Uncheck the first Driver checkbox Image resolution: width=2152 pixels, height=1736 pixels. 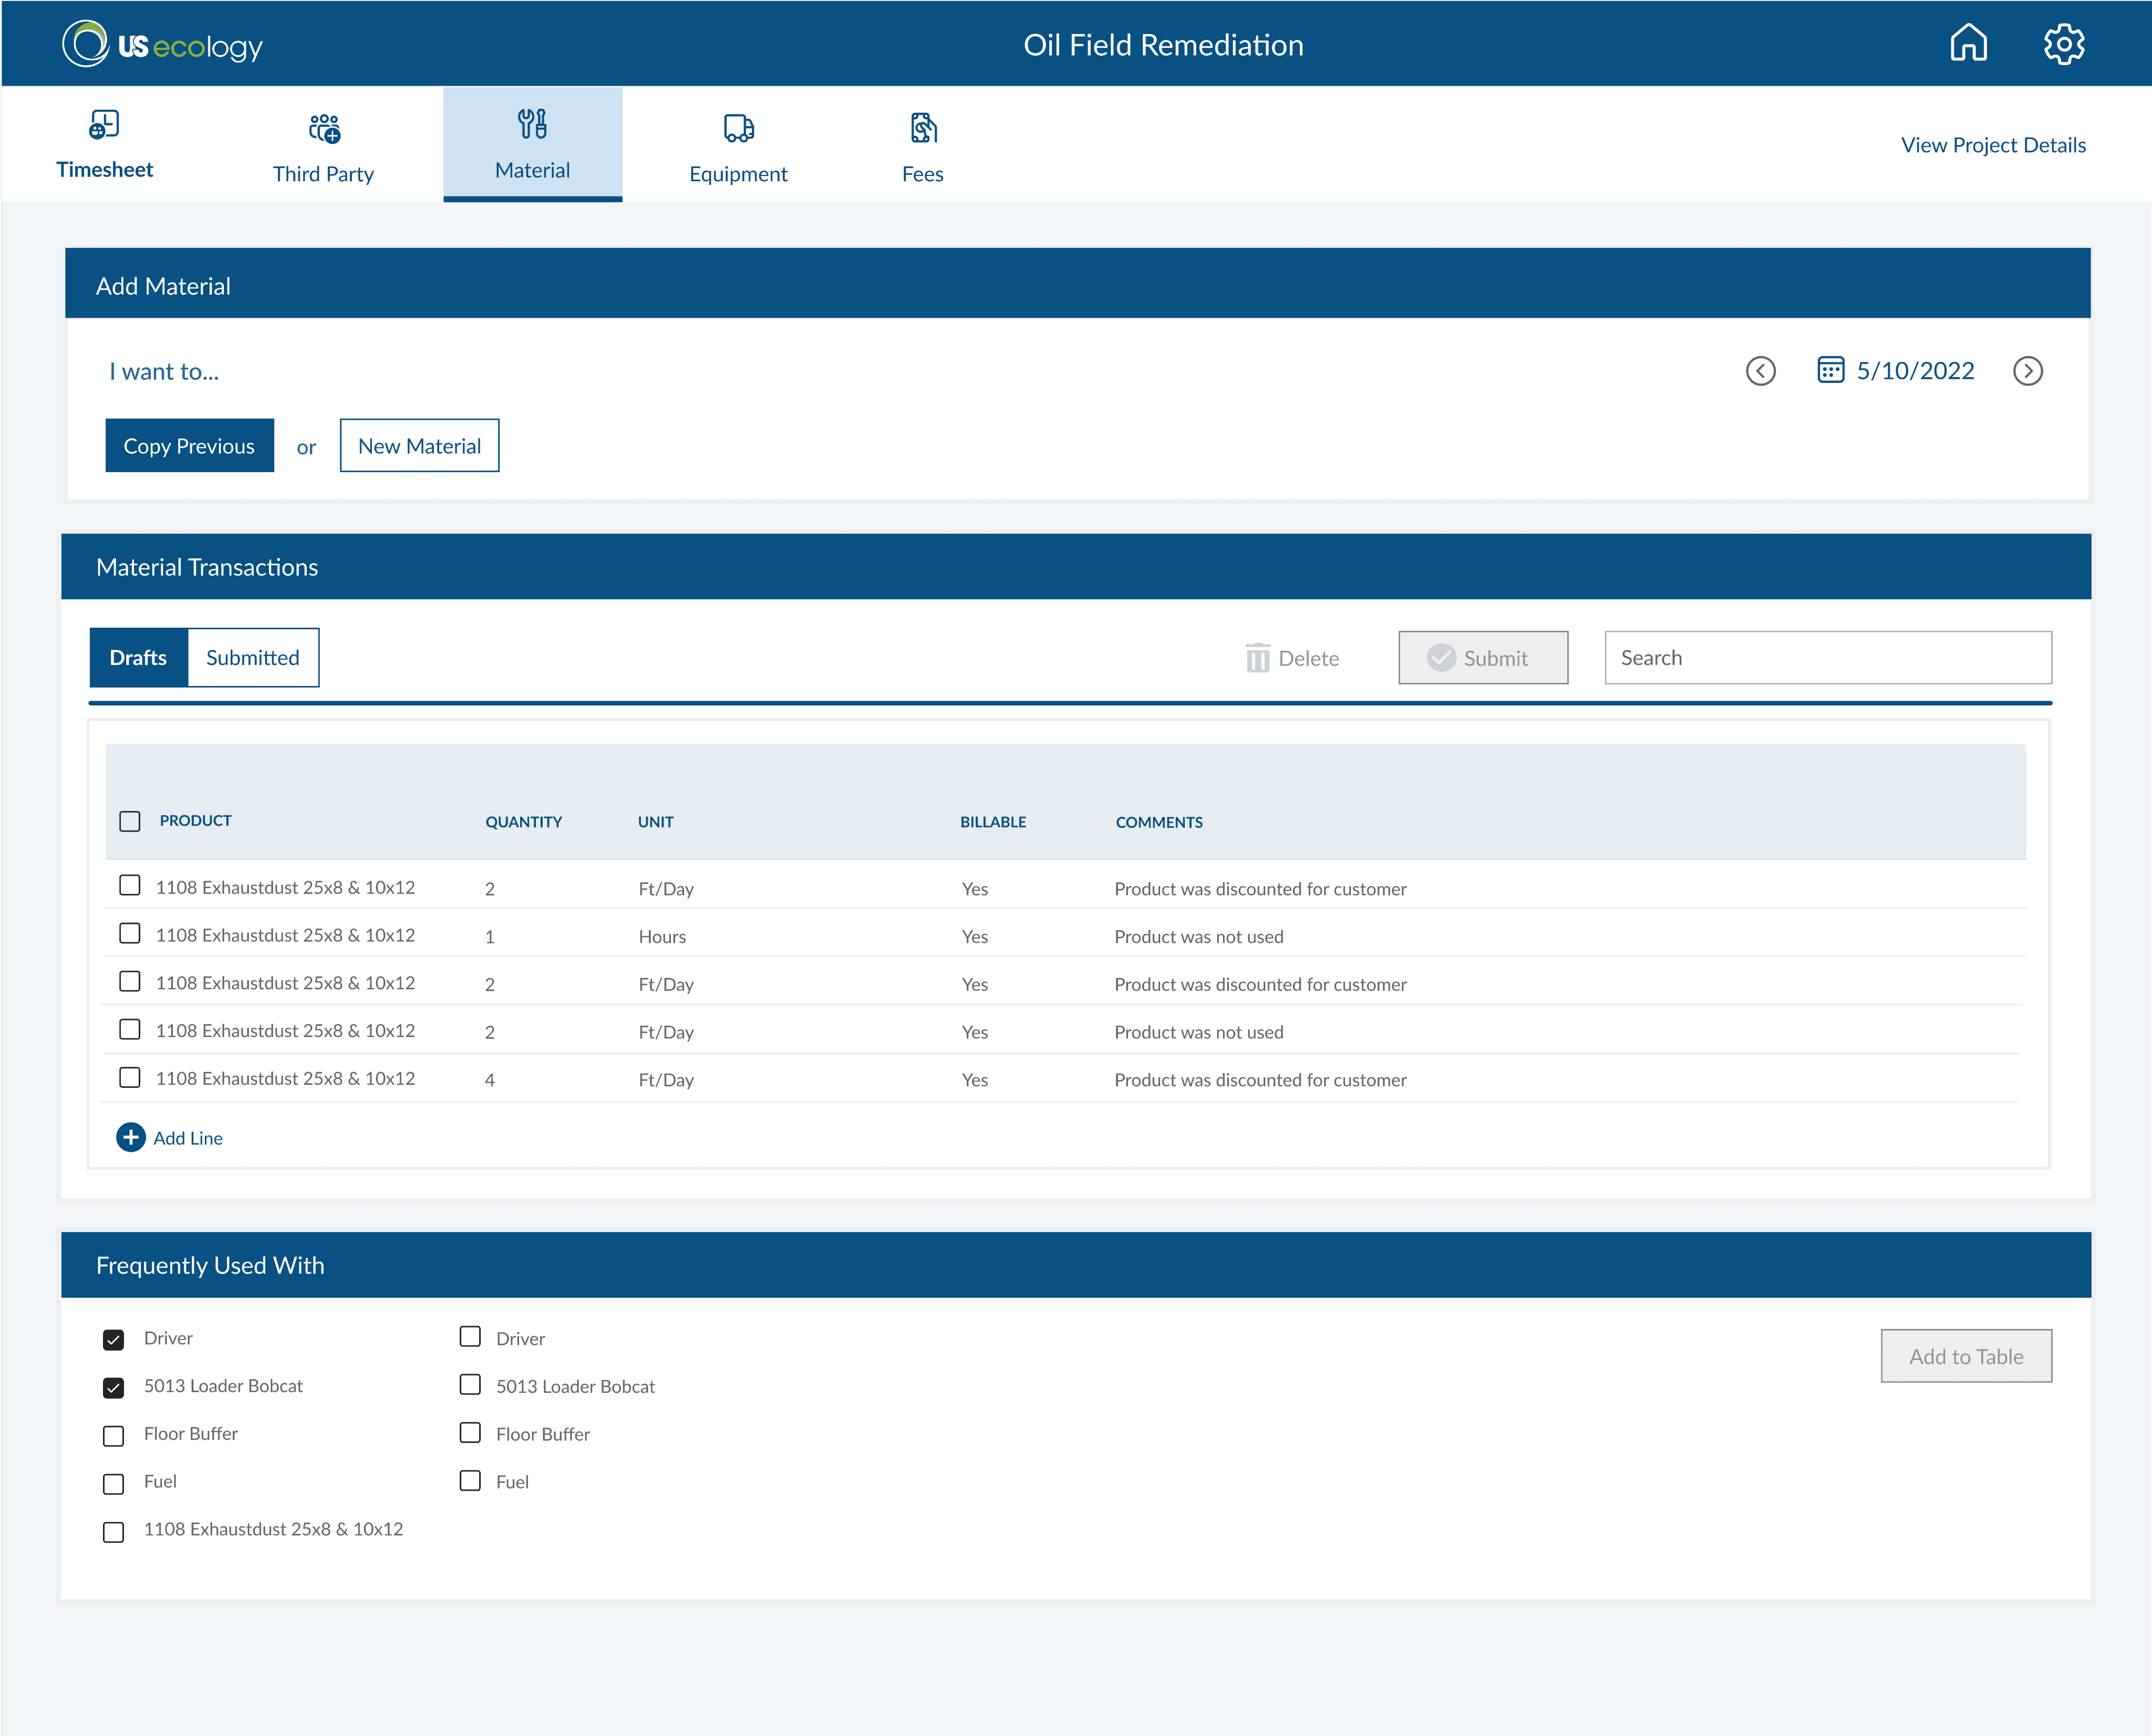point(114,1339)
